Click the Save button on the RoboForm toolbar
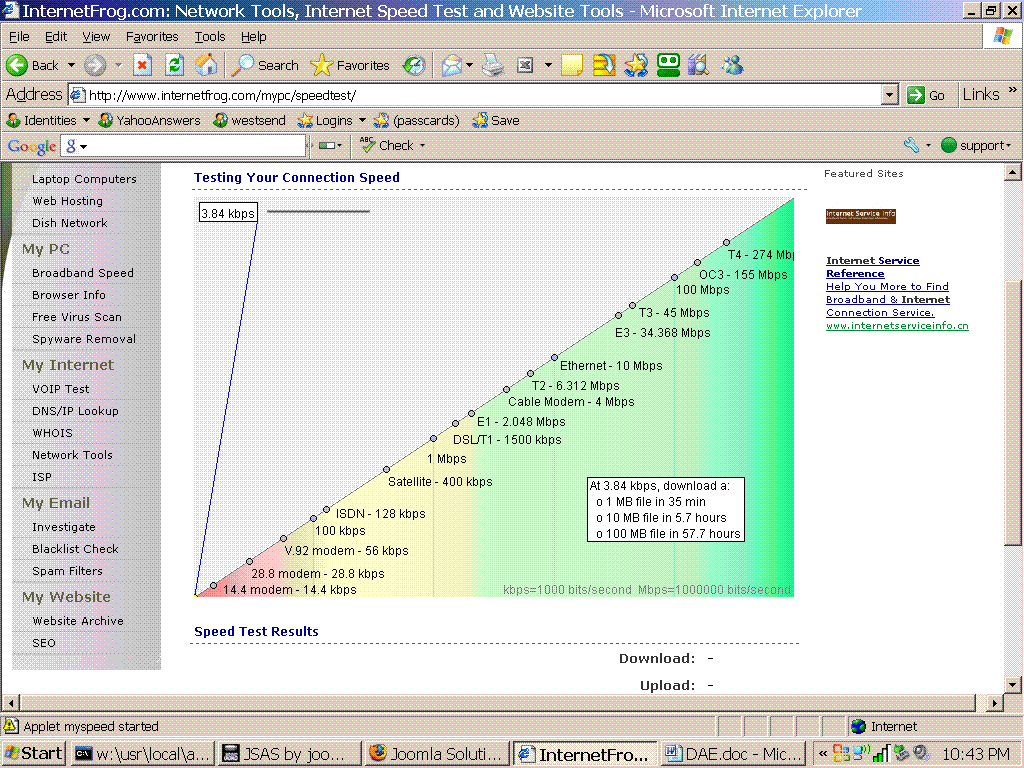The height and width of the screenshot is (768, 1024). tap(496, 120)
